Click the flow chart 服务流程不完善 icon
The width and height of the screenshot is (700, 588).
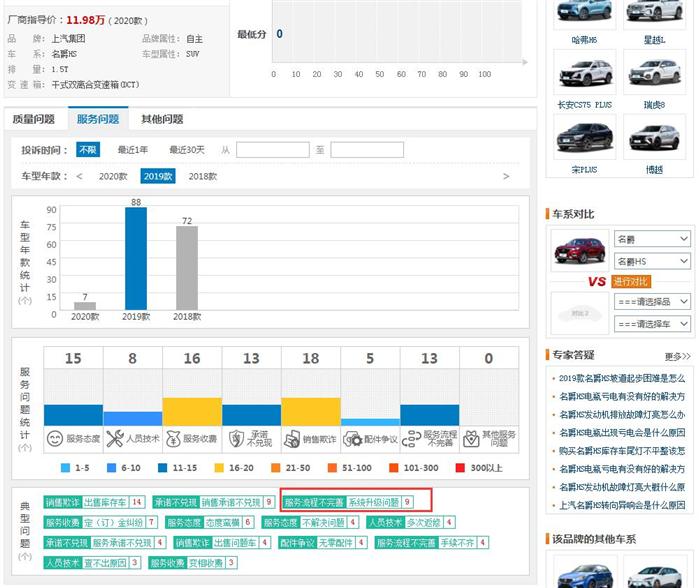pos(411,439)
